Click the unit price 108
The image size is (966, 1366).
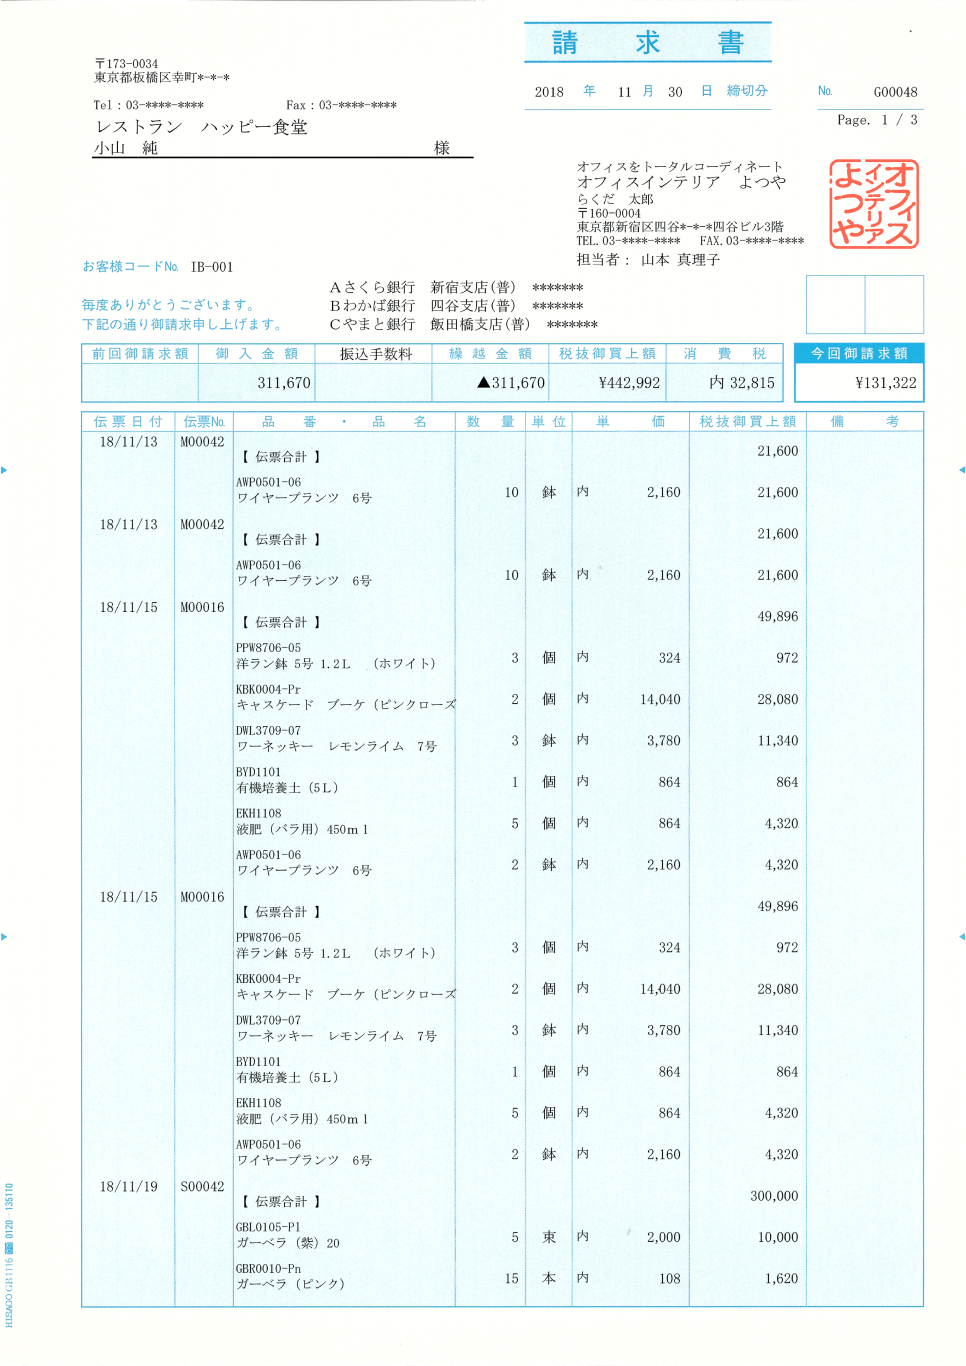[x=670, y=1278]
